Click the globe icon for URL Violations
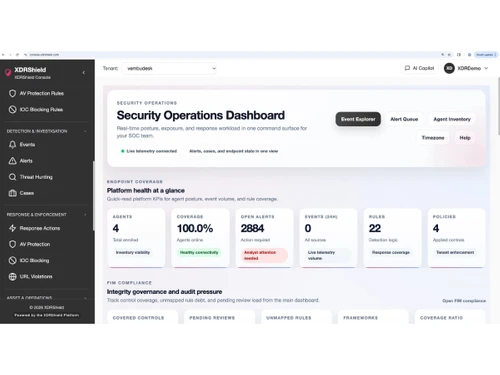Screen dimensions: 500x375 coord(12,277)
